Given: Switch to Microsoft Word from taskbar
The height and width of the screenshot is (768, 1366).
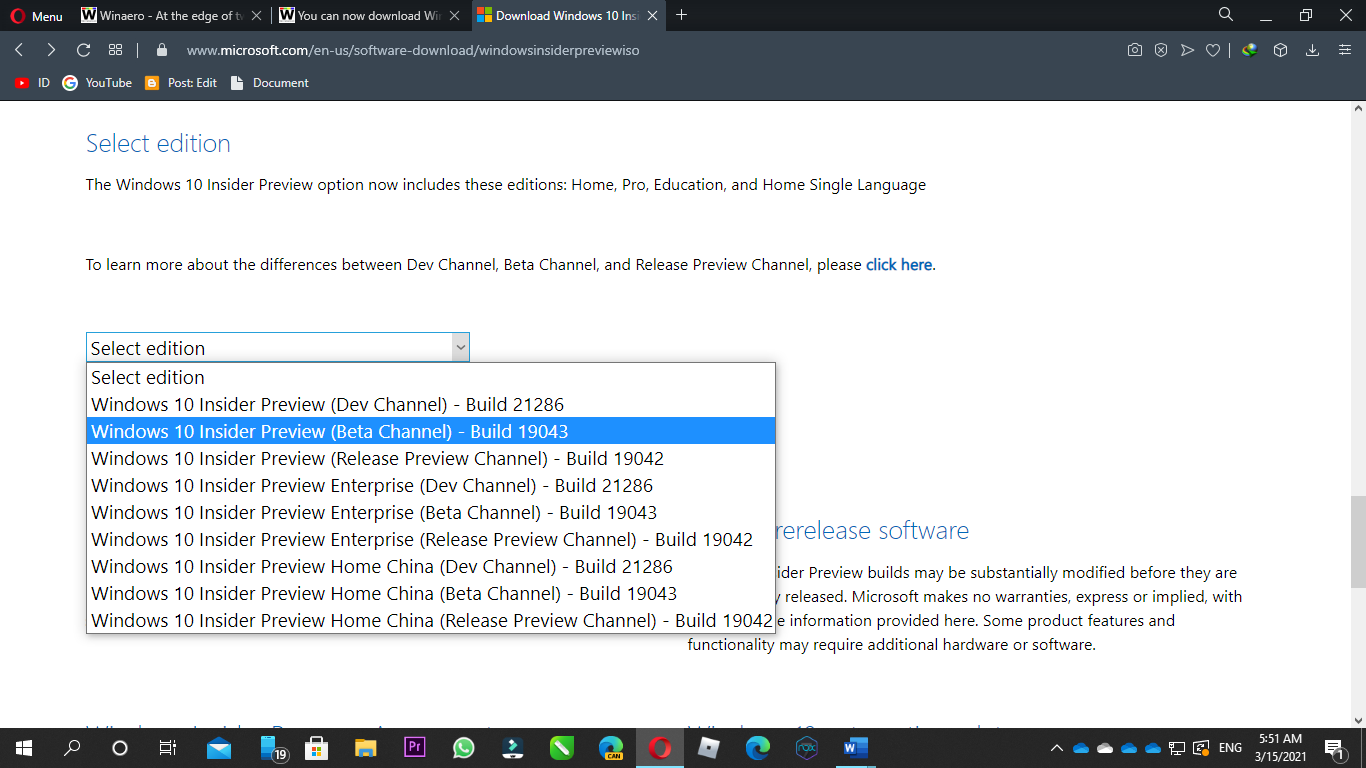Looking at the screenshot, I should coord(856,748).
